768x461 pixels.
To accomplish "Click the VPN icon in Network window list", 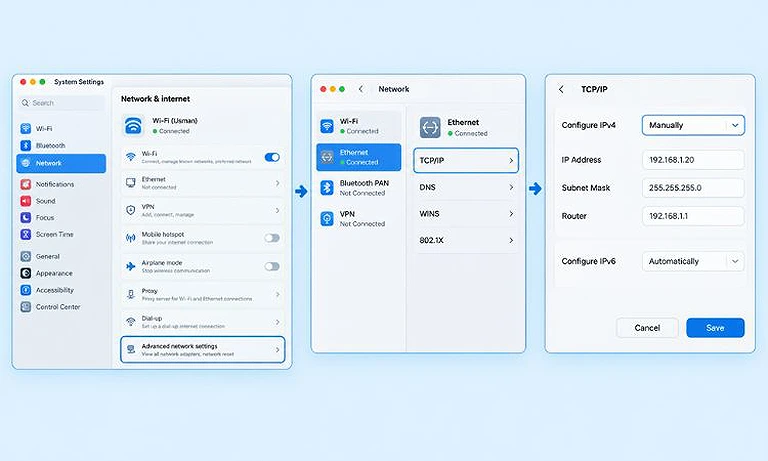I will (327, 218).
